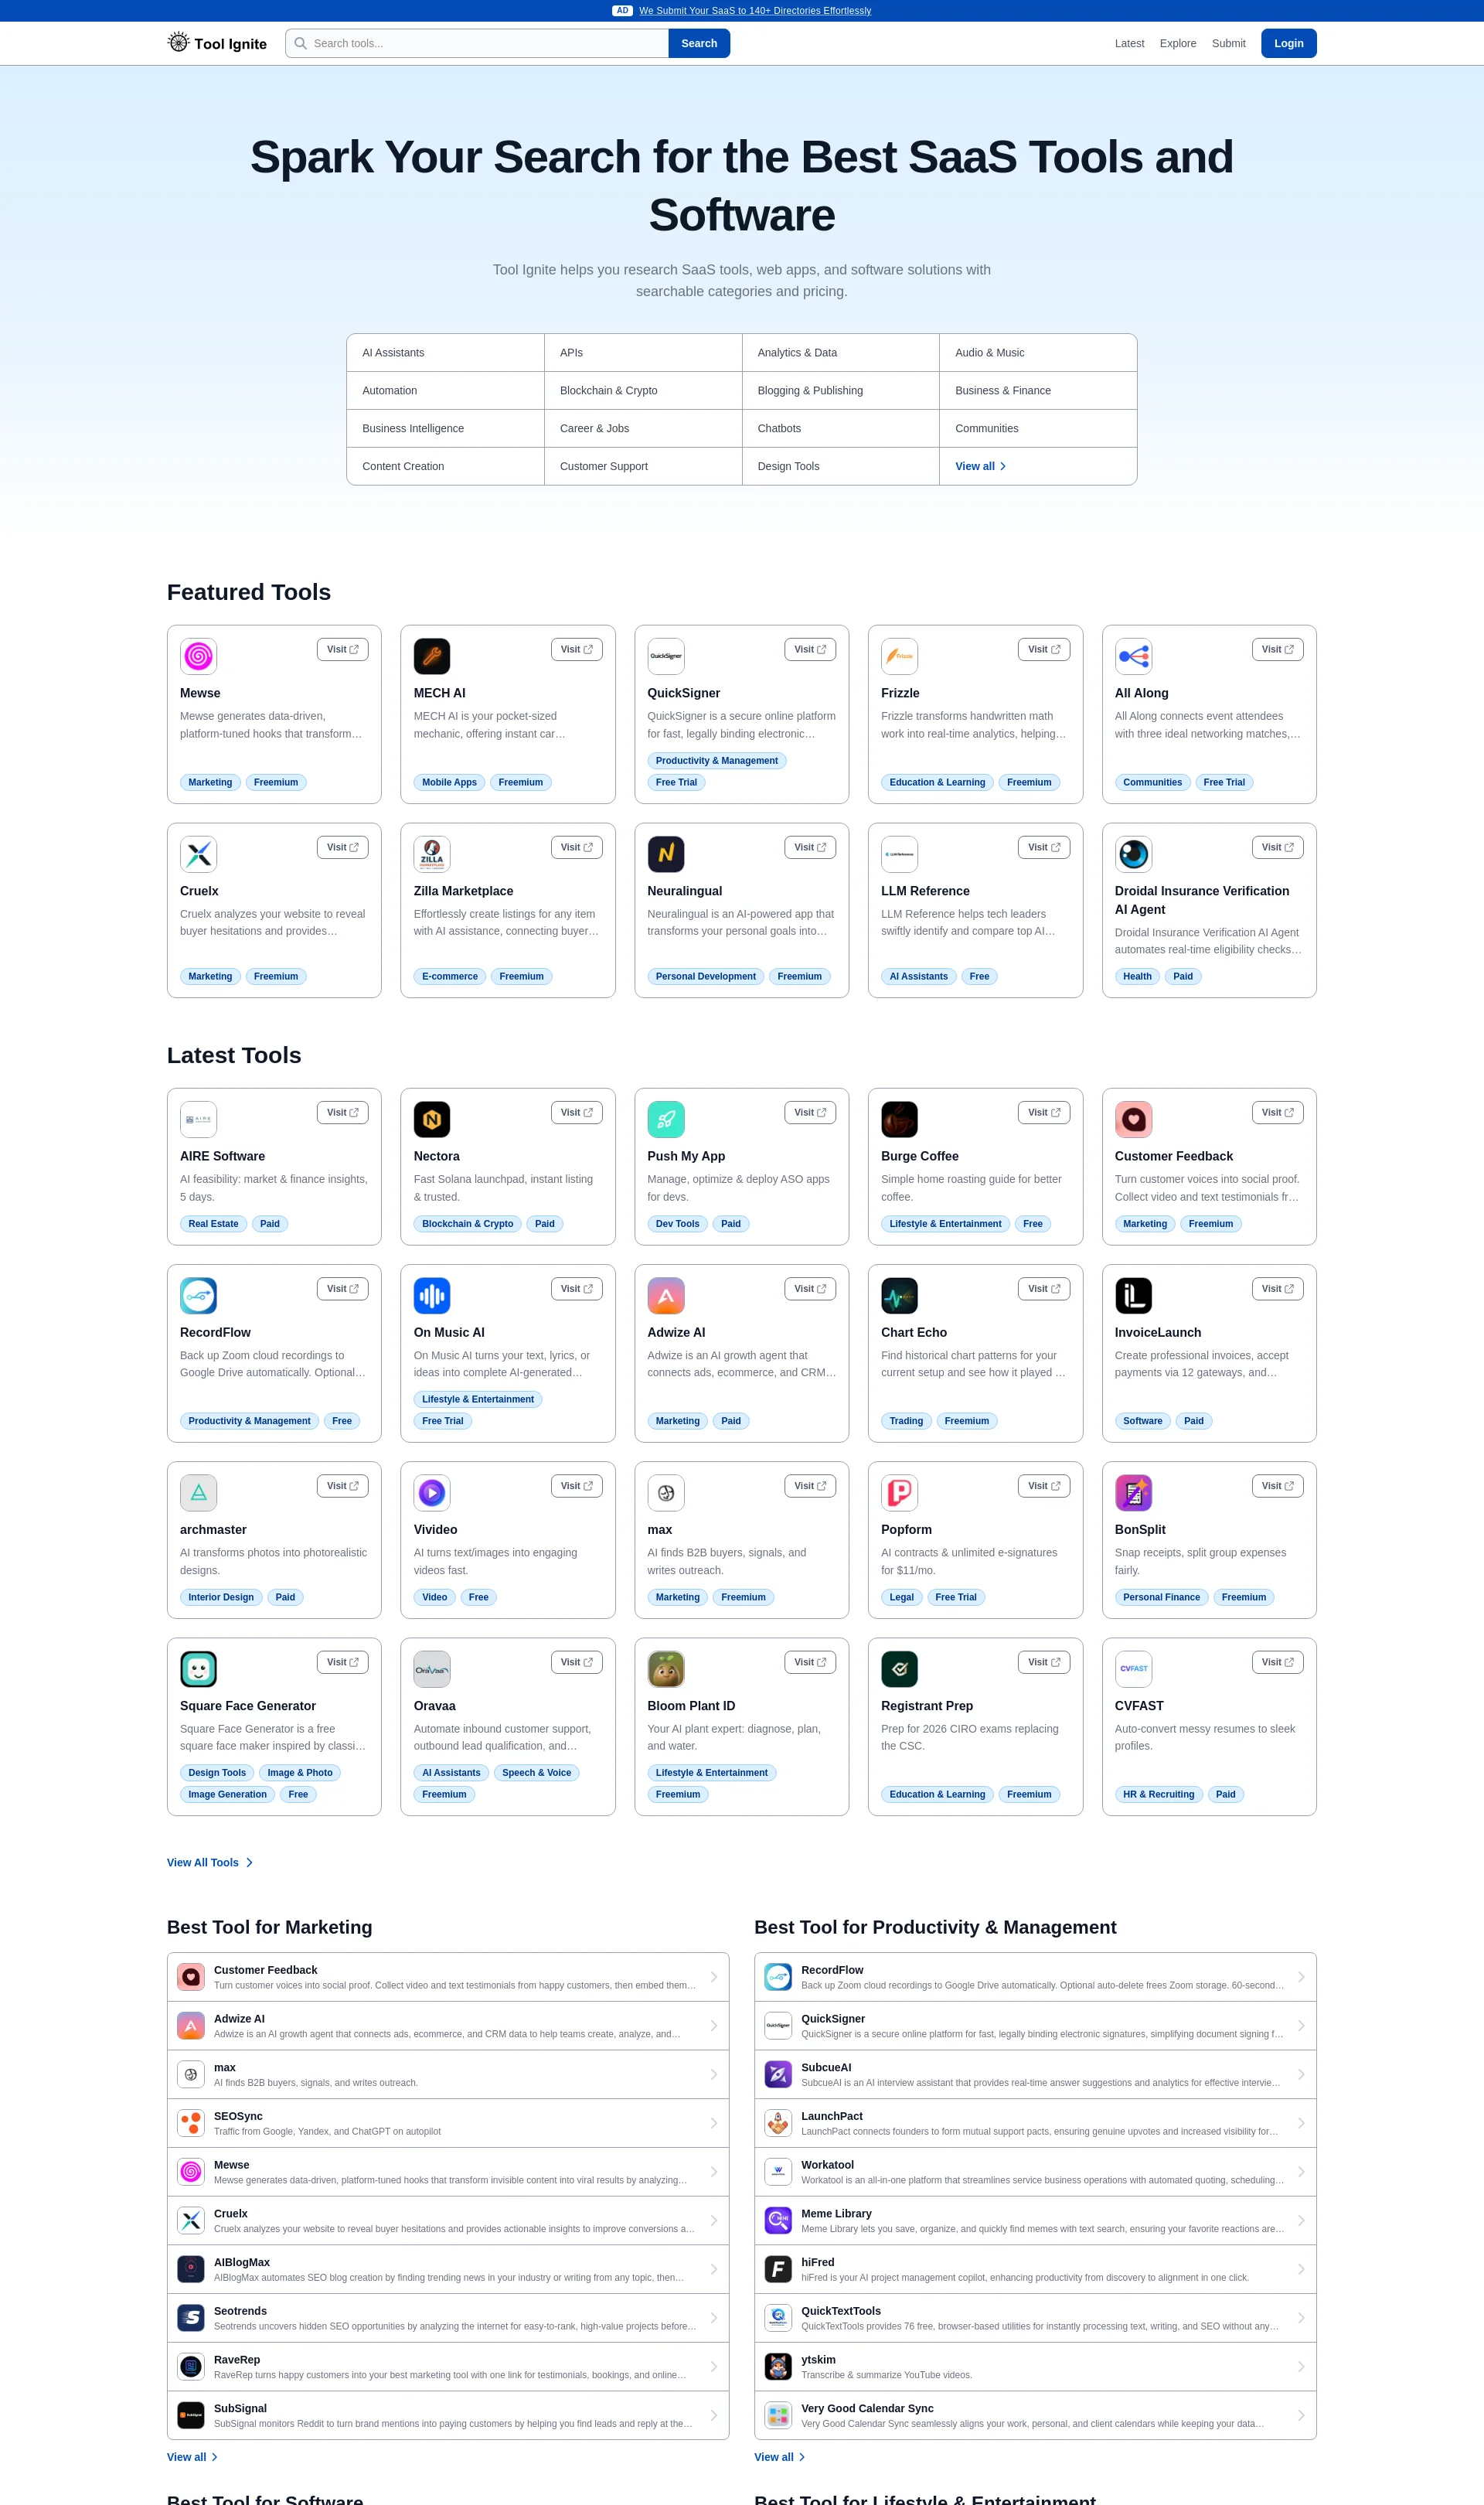Click the RecordFlow icon in Latest Tools
Viewport: 1484px width, 2505px height.
[198, 1296]
